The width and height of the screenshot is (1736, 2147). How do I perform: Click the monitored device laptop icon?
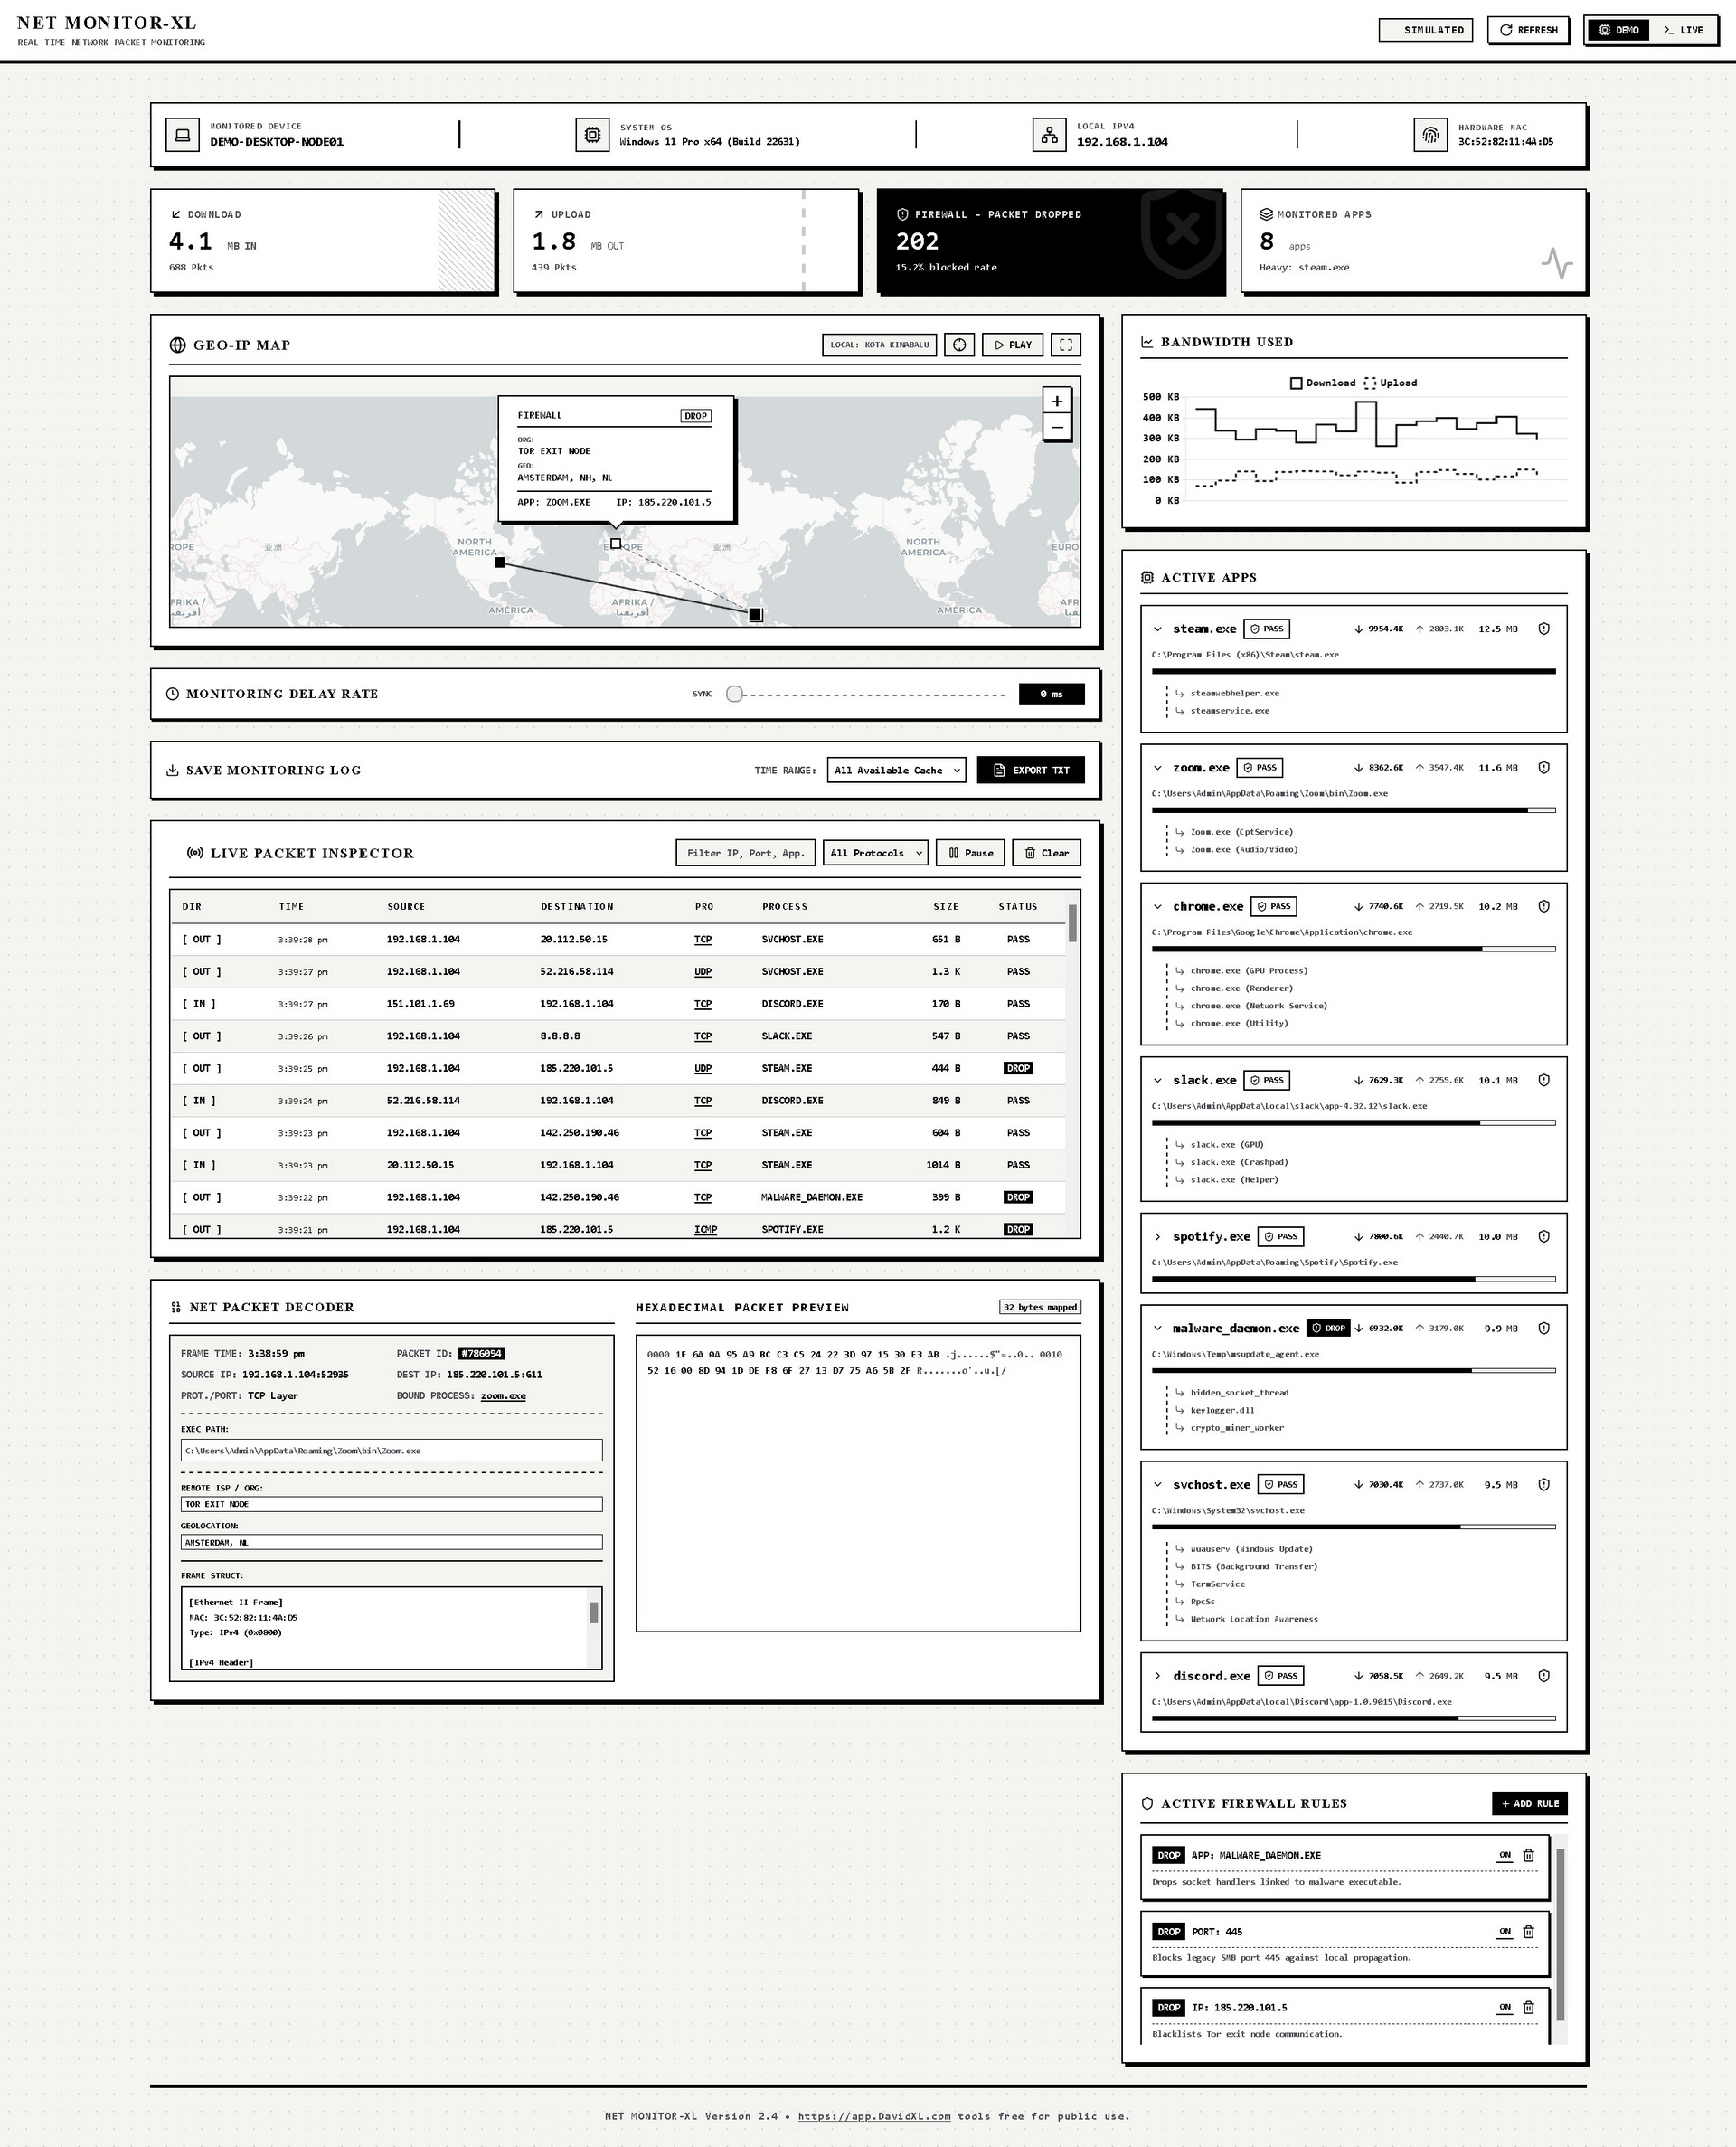[183, 134]
